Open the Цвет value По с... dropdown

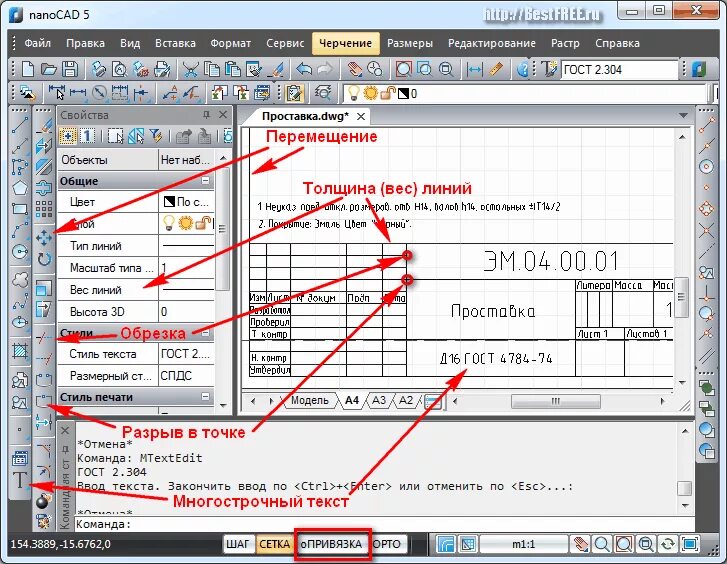[x=187, y=202]
